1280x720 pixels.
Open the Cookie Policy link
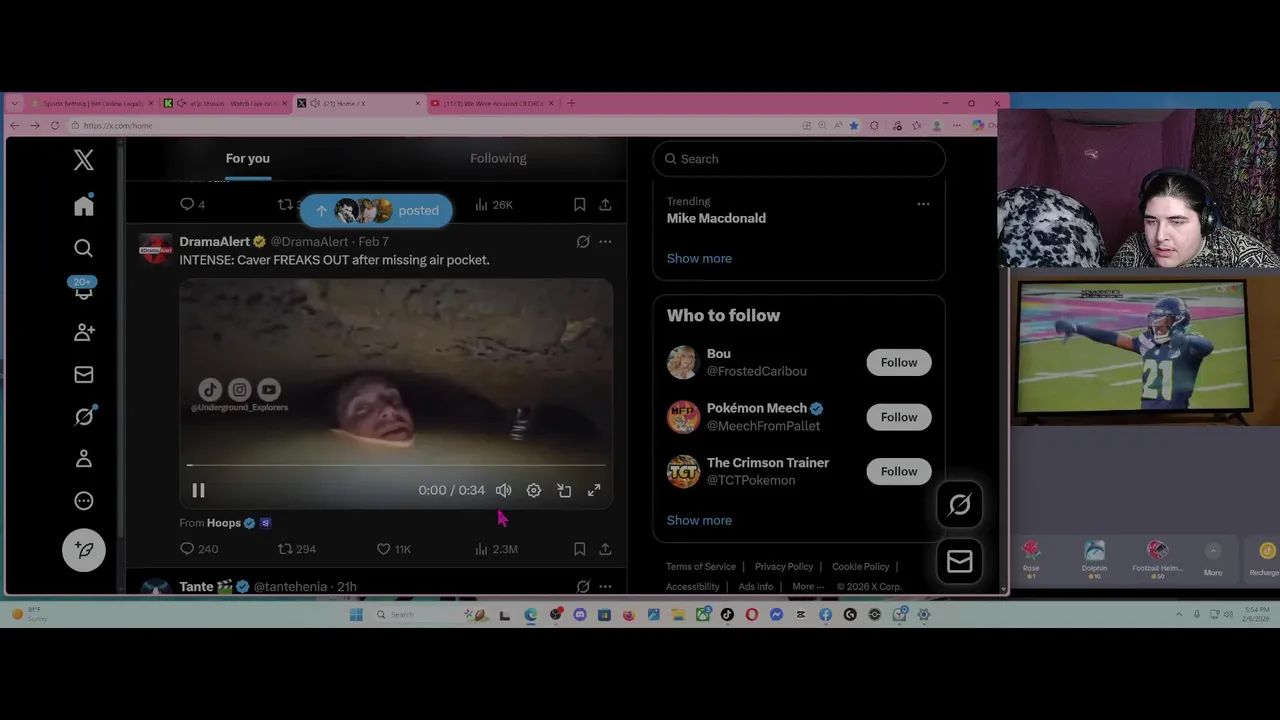click(861, 567)
